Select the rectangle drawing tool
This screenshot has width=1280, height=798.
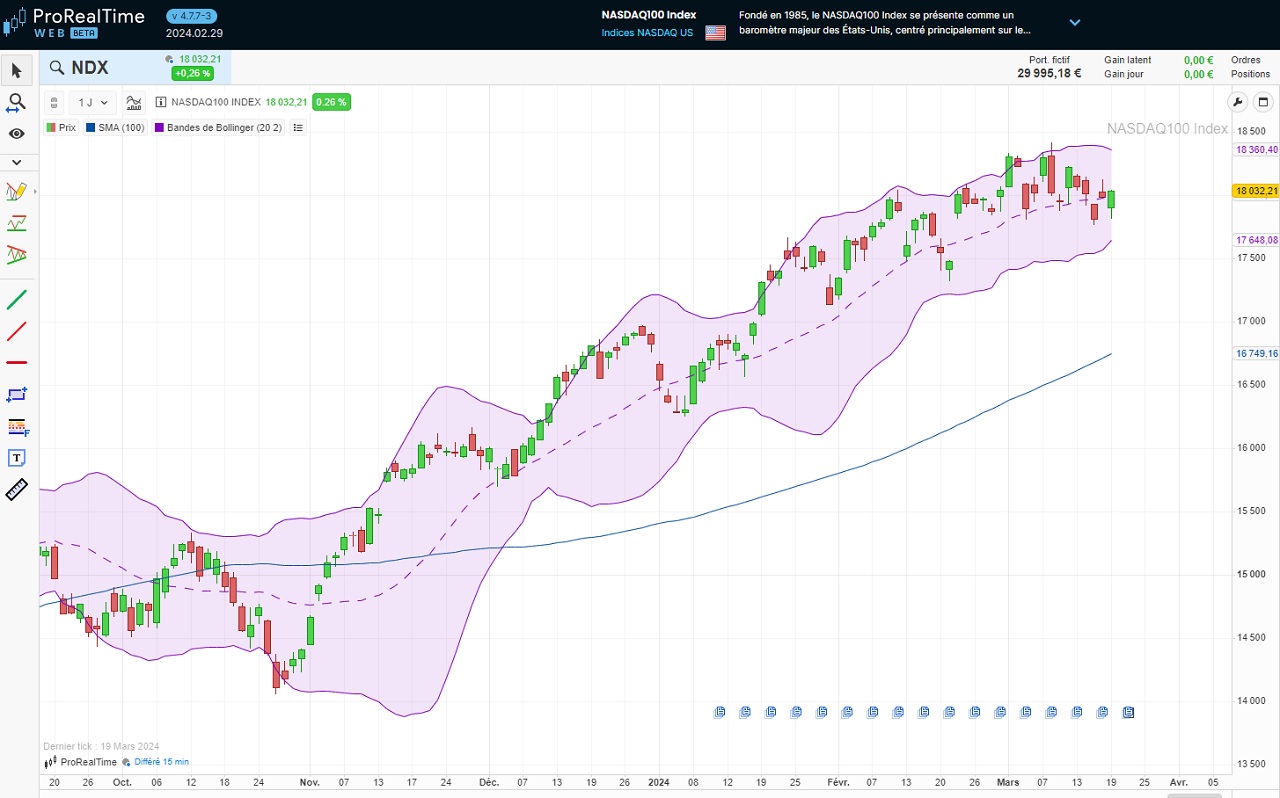[x=16, y=394]
